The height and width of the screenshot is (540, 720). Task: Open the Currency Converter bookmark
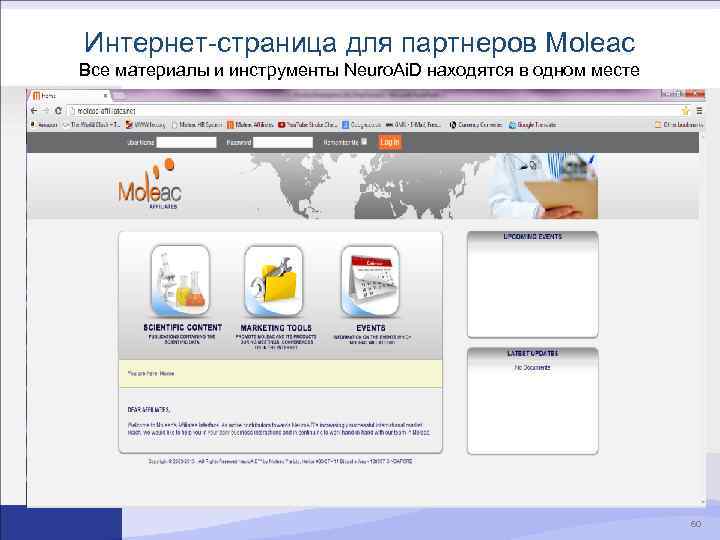[x=476, y=124]
